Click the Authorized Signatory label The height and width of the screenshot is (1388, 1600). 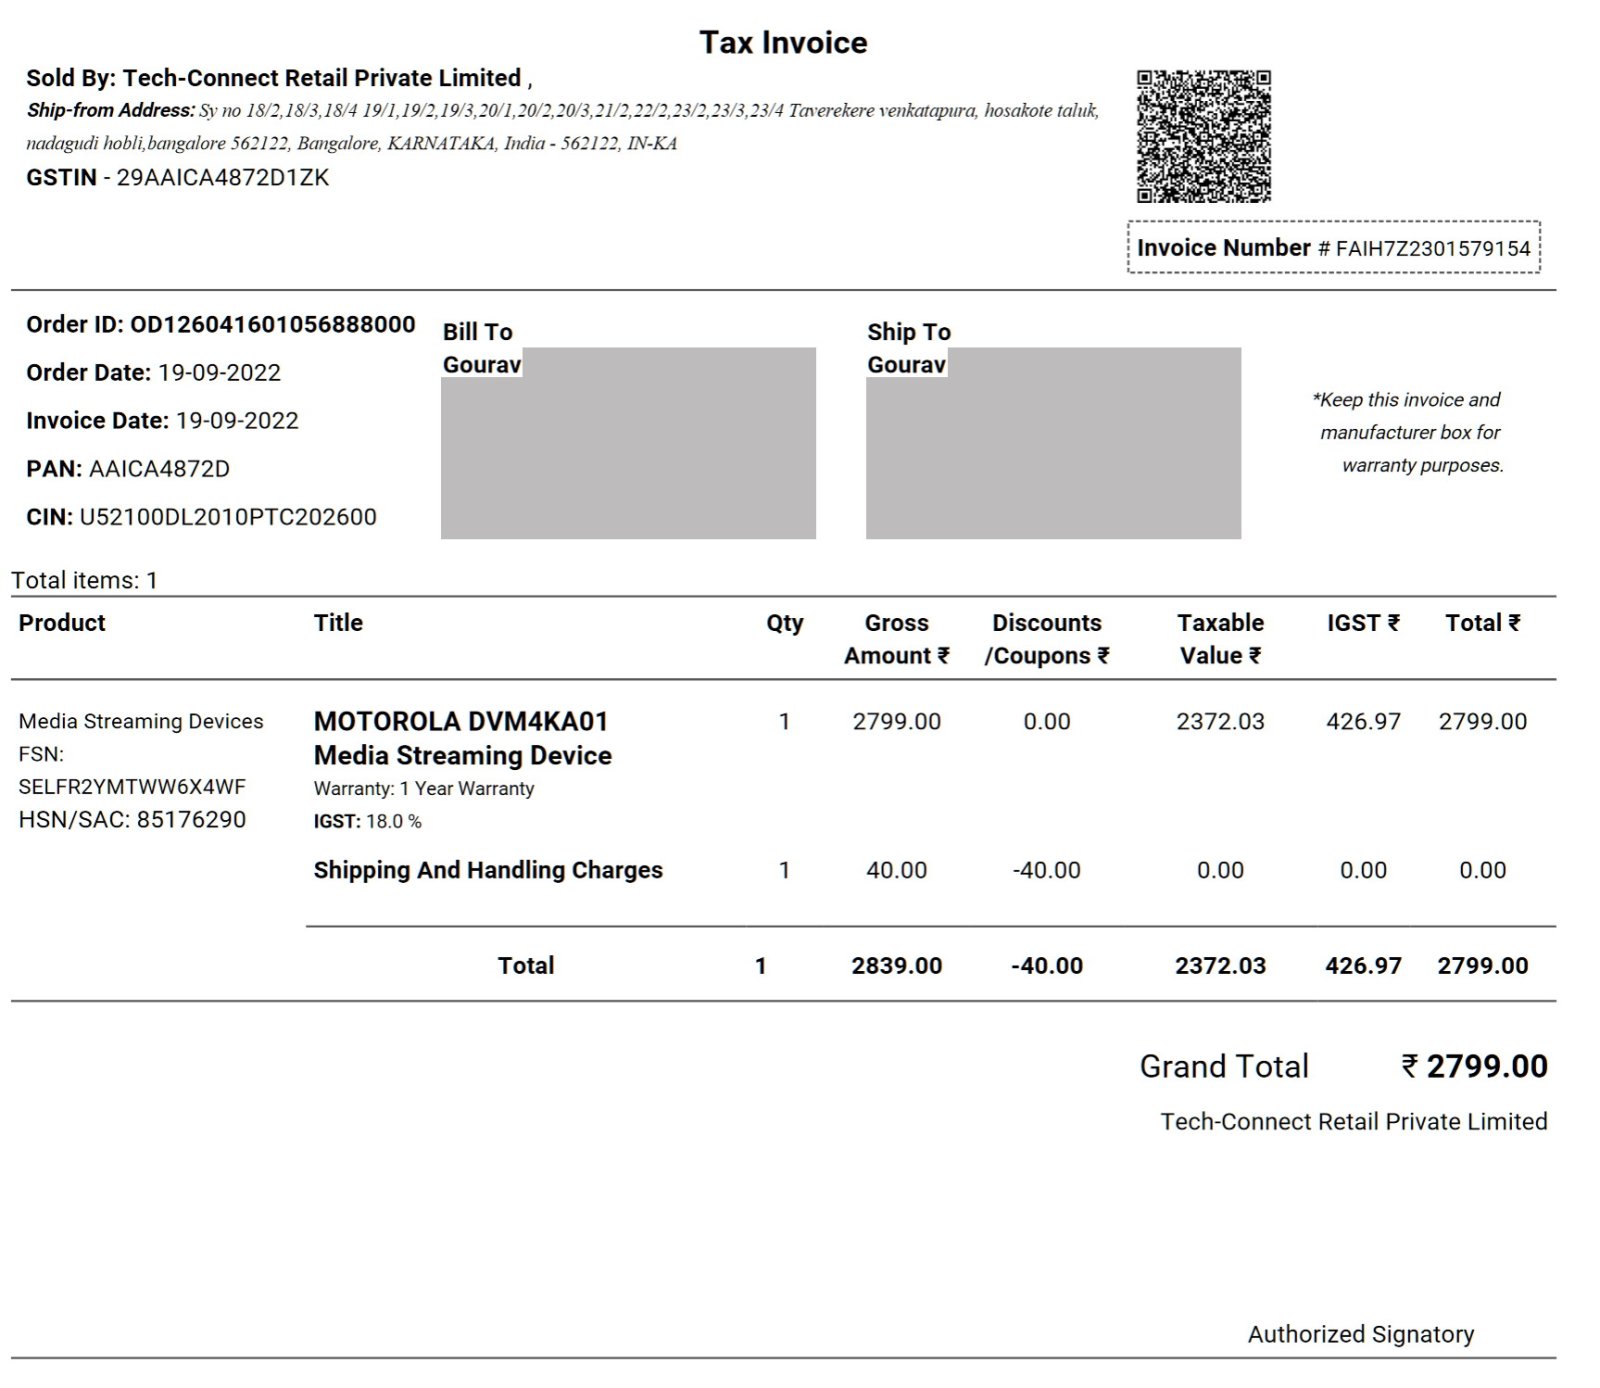tap(1360, 1334)
